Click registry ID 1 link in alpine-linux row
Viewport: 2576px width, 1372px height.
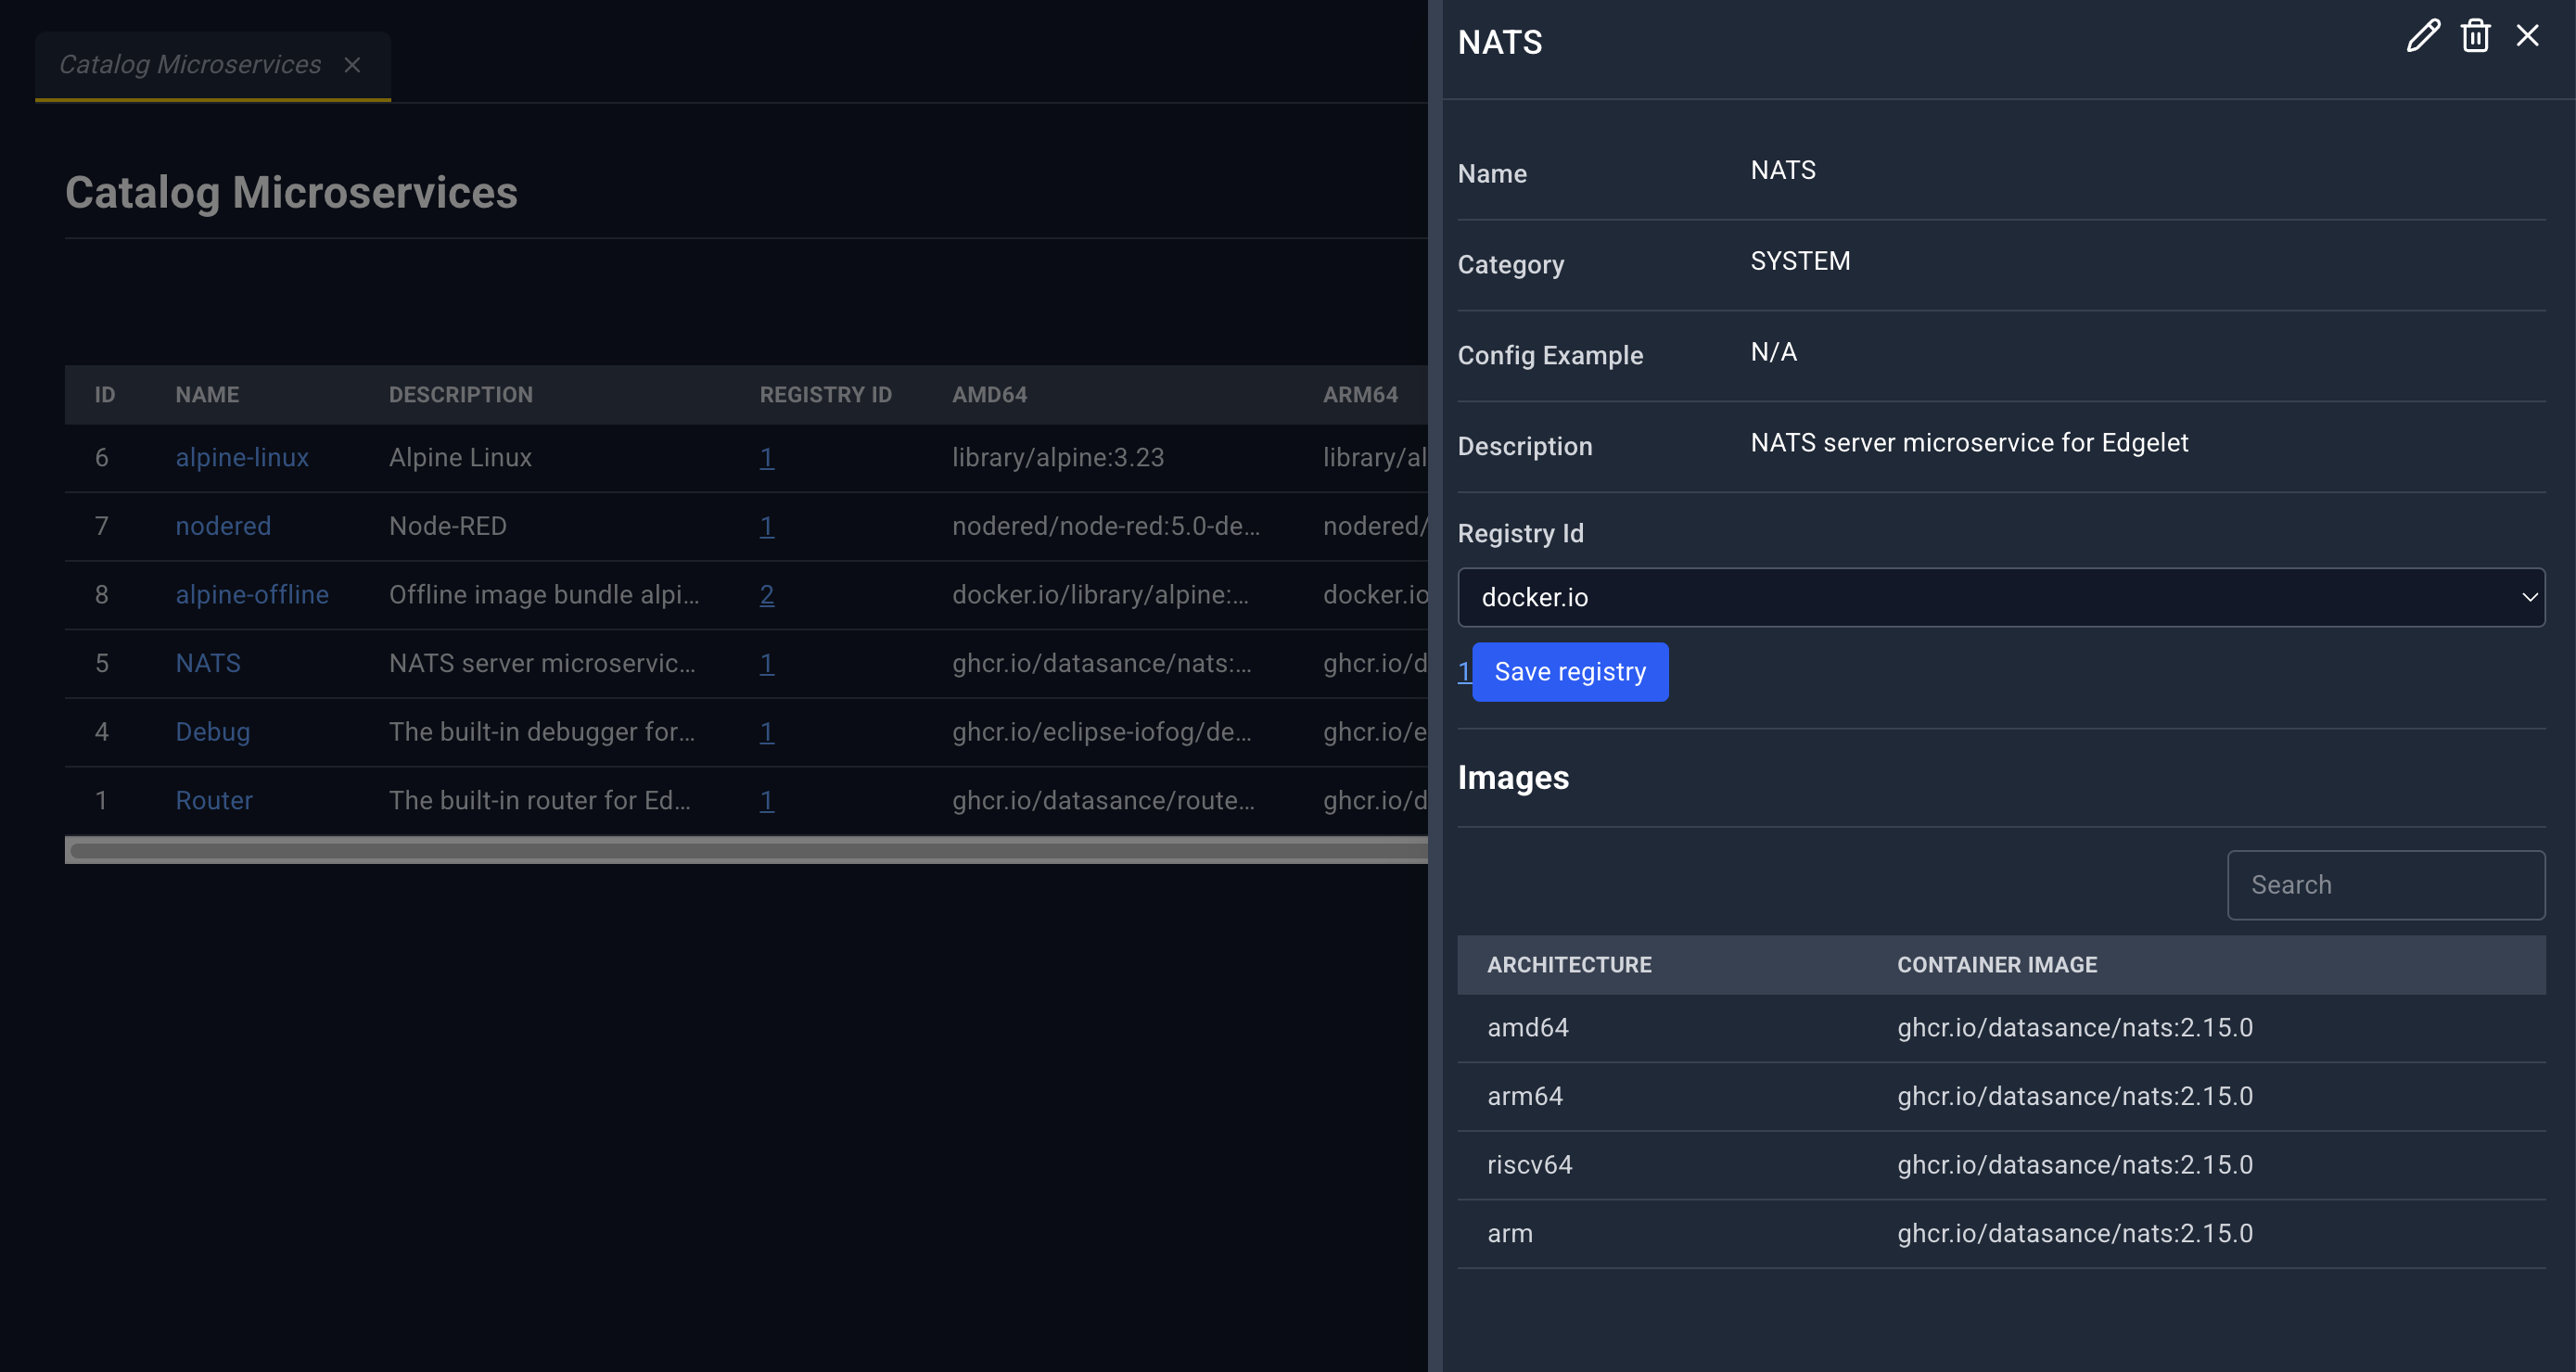[766, 458]
